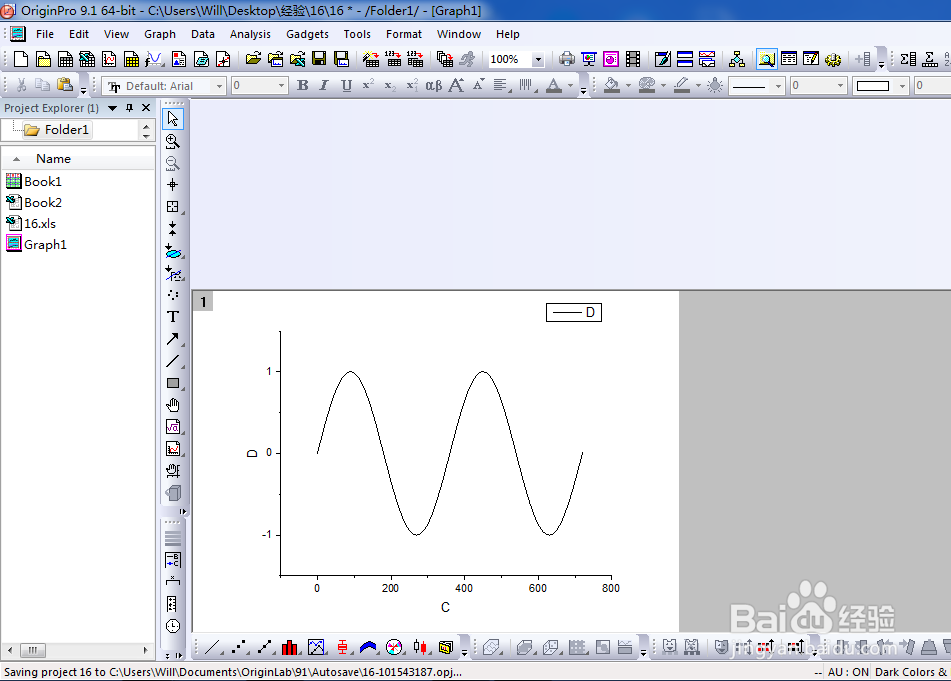Click the Name column header

click(79, 159)
